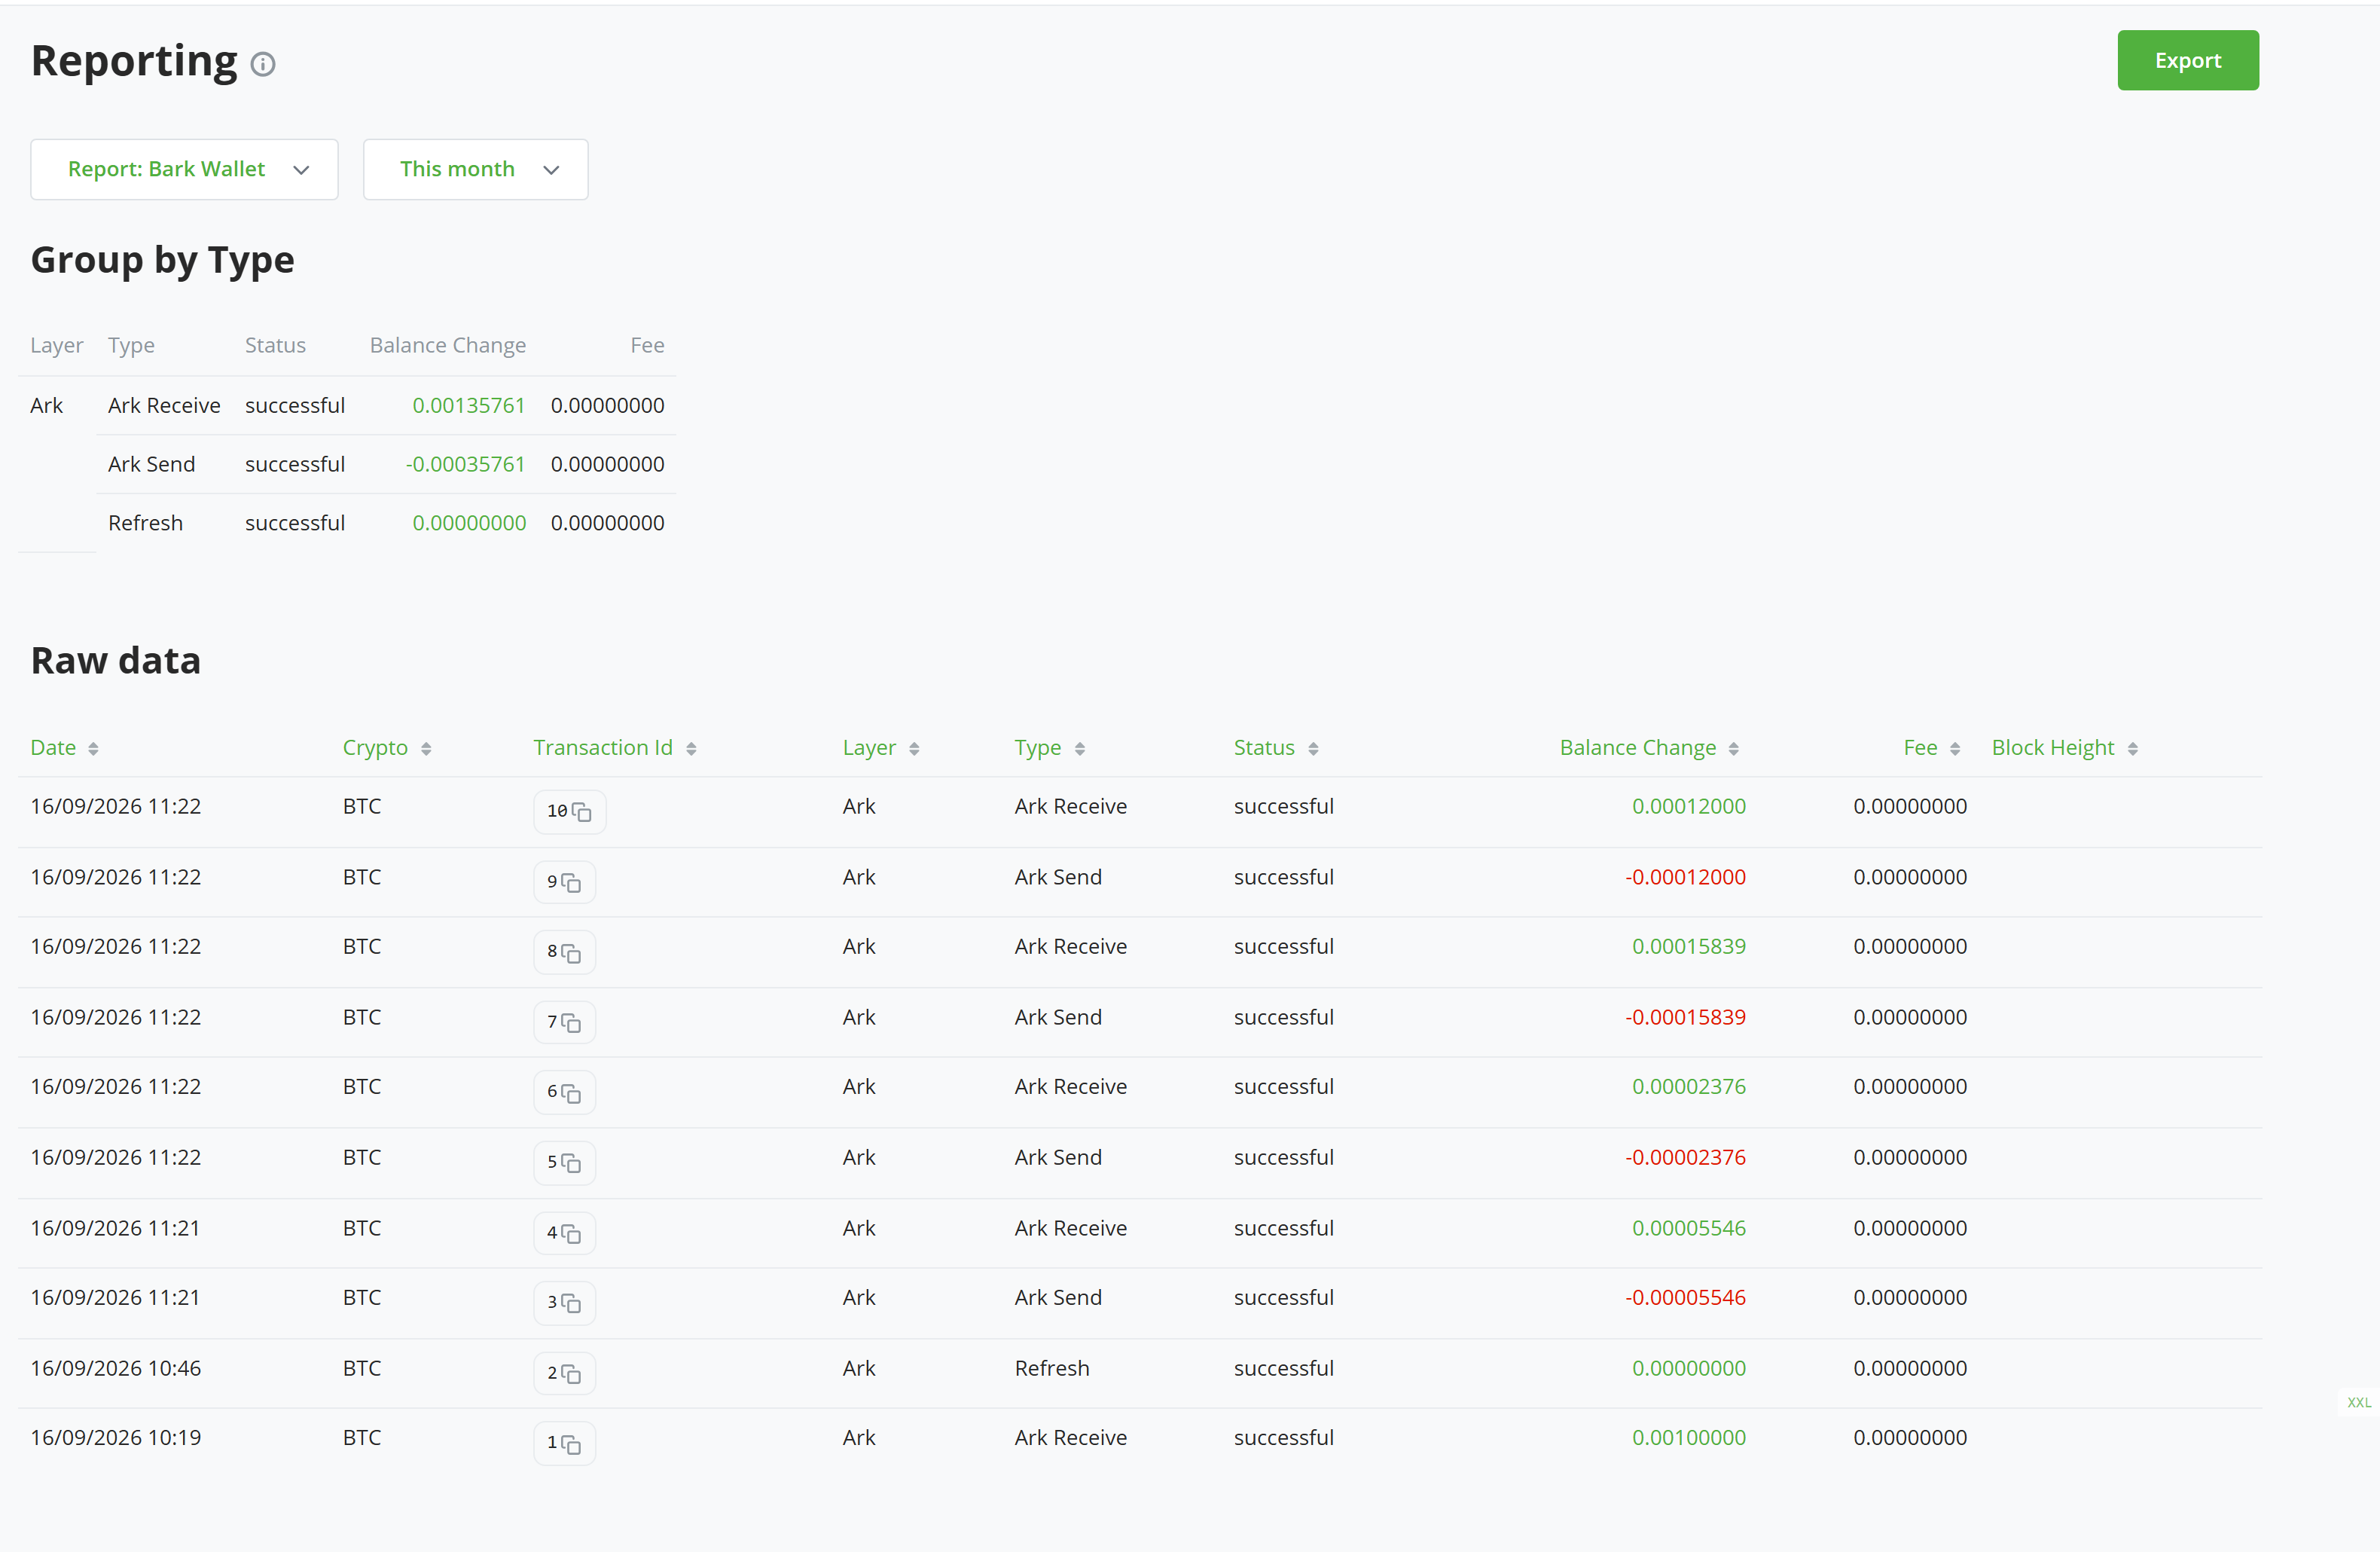Sort by Transaction Id sort arrows
Image resolution: width=2380 pixels, height=1552 pixels.
[x=691, y=749]
